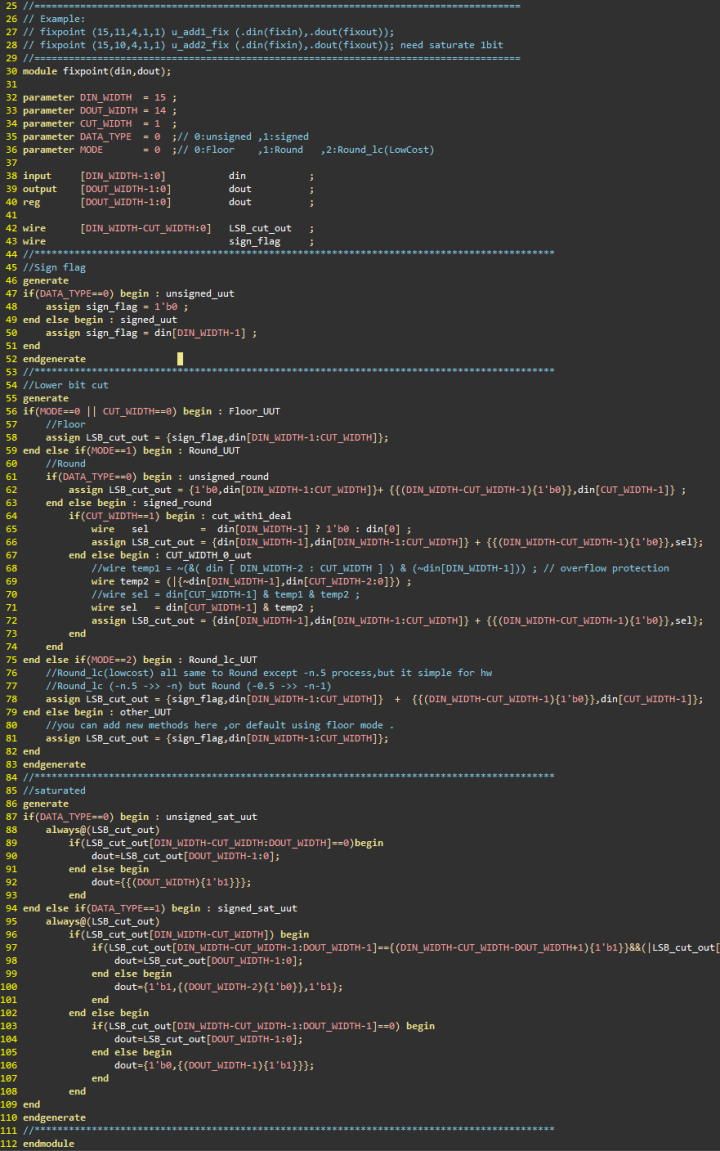Click 'sign_flag' on wire line 43

tap(254, 242)
